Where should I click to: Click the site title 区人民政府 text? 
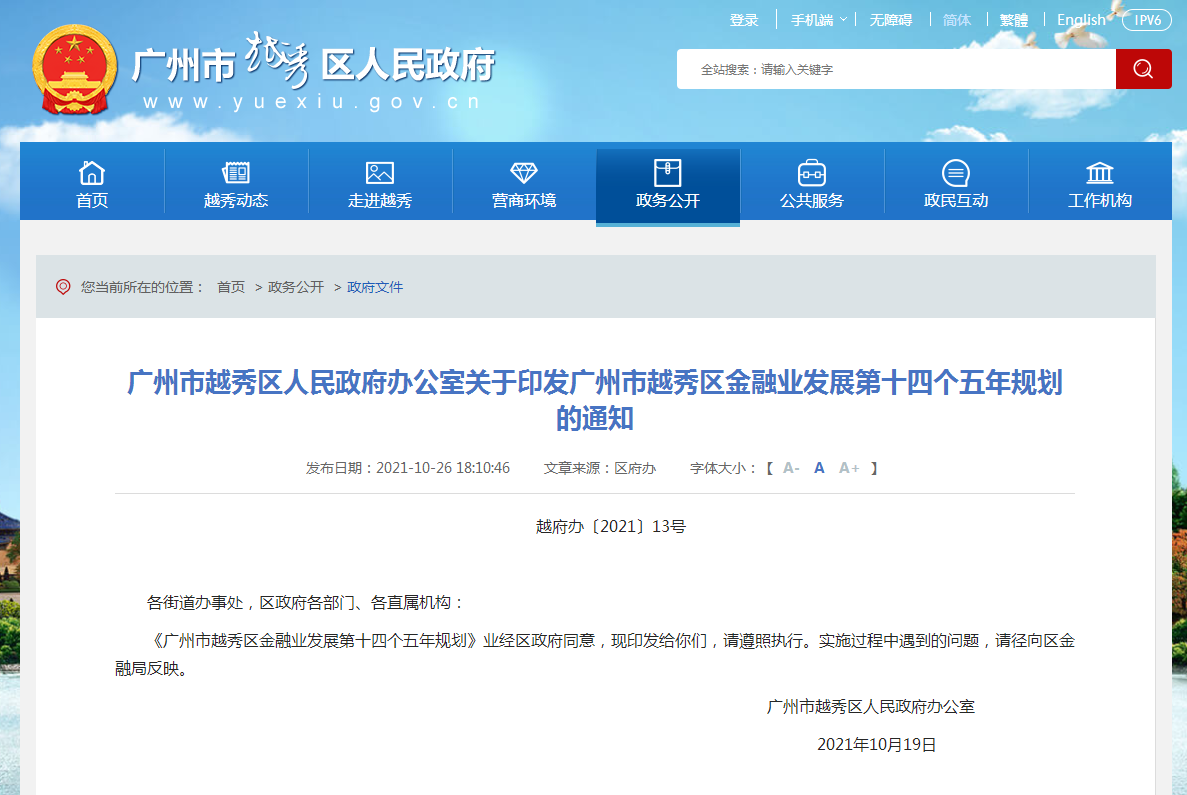(408, 64)
